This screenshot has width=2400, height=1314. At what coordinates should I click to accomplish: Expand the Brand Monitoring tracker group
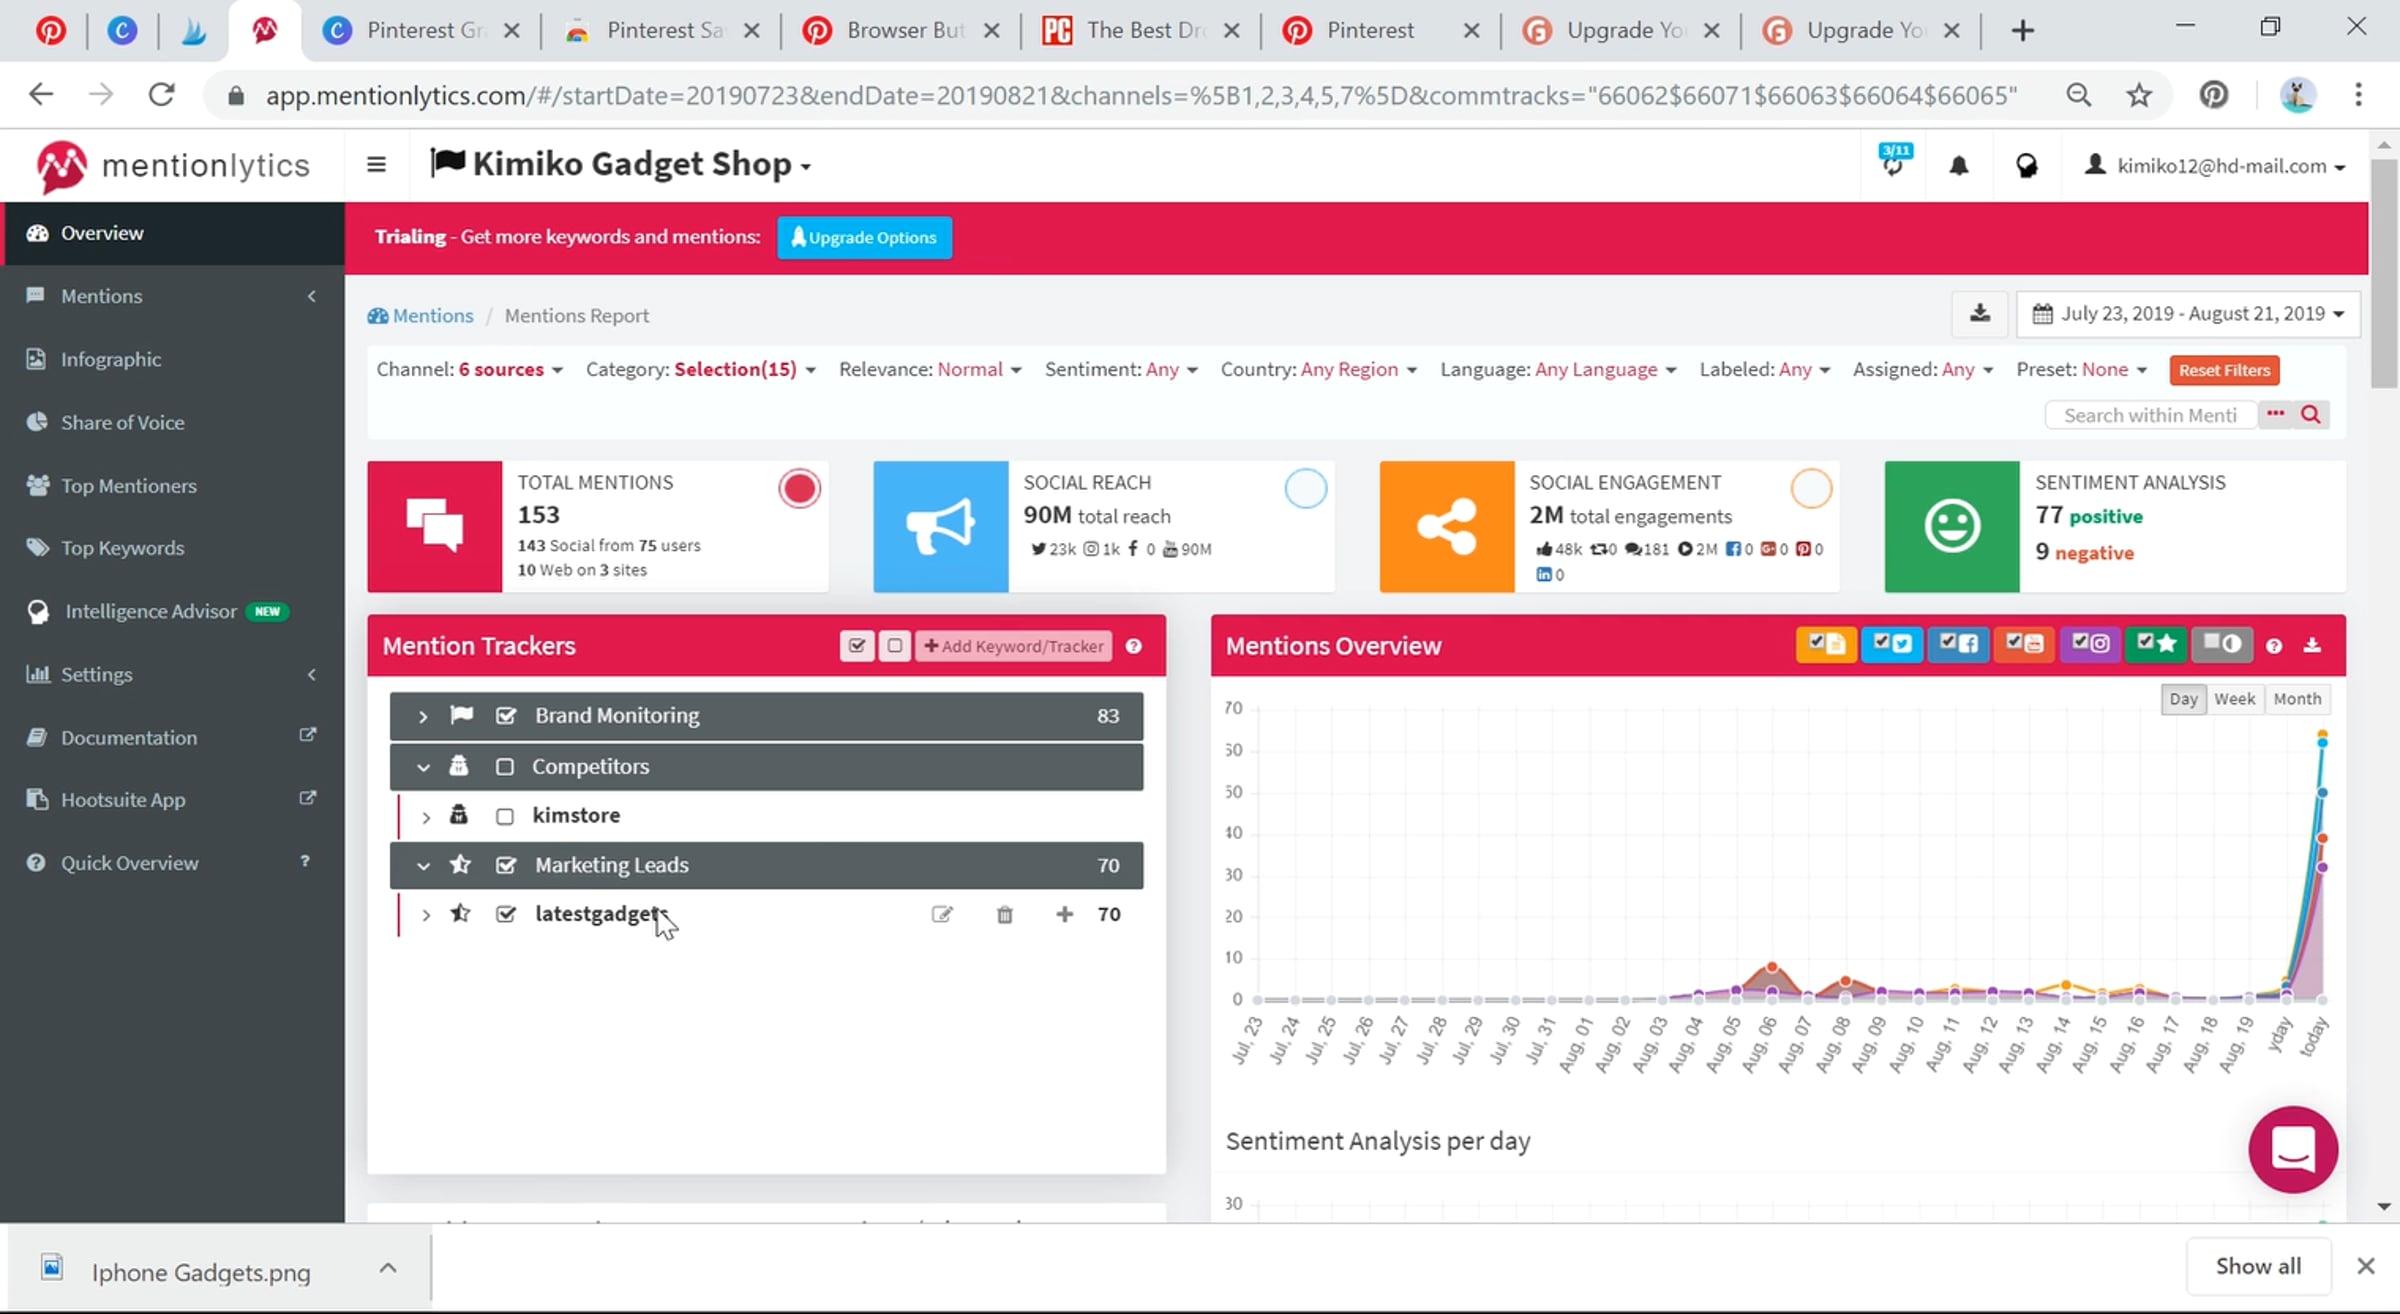[423, 716]
